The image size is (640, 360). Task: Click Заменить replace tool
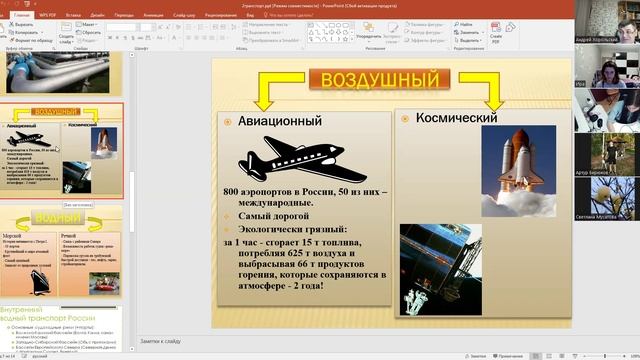(x=469, y=32)
